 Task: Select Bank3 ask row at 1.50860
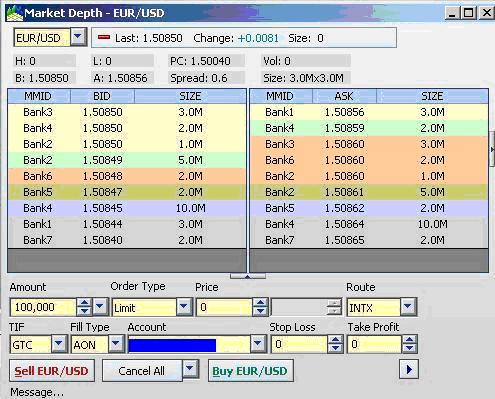tap(369, 144)
